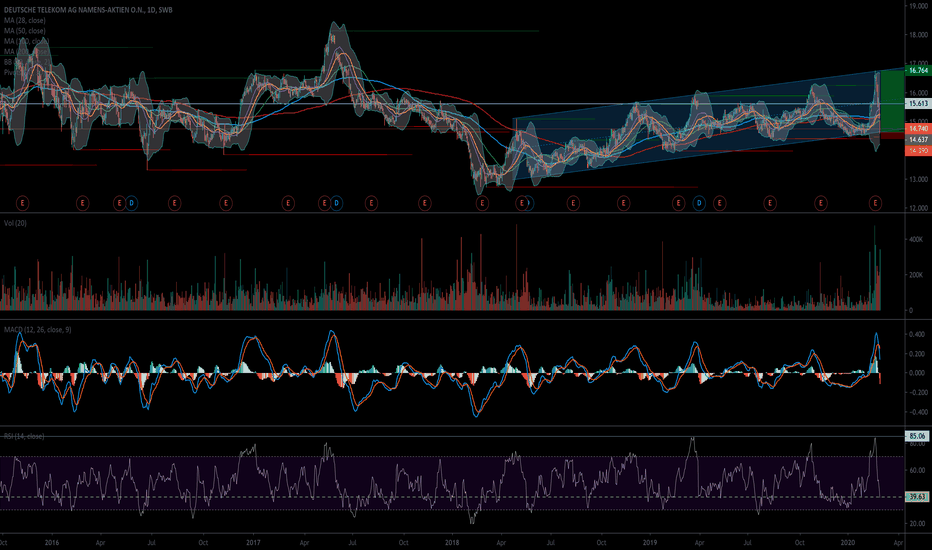Open the earnings marker from November 2015
This screenshot has width=932, height=550.
click(23, 203)
